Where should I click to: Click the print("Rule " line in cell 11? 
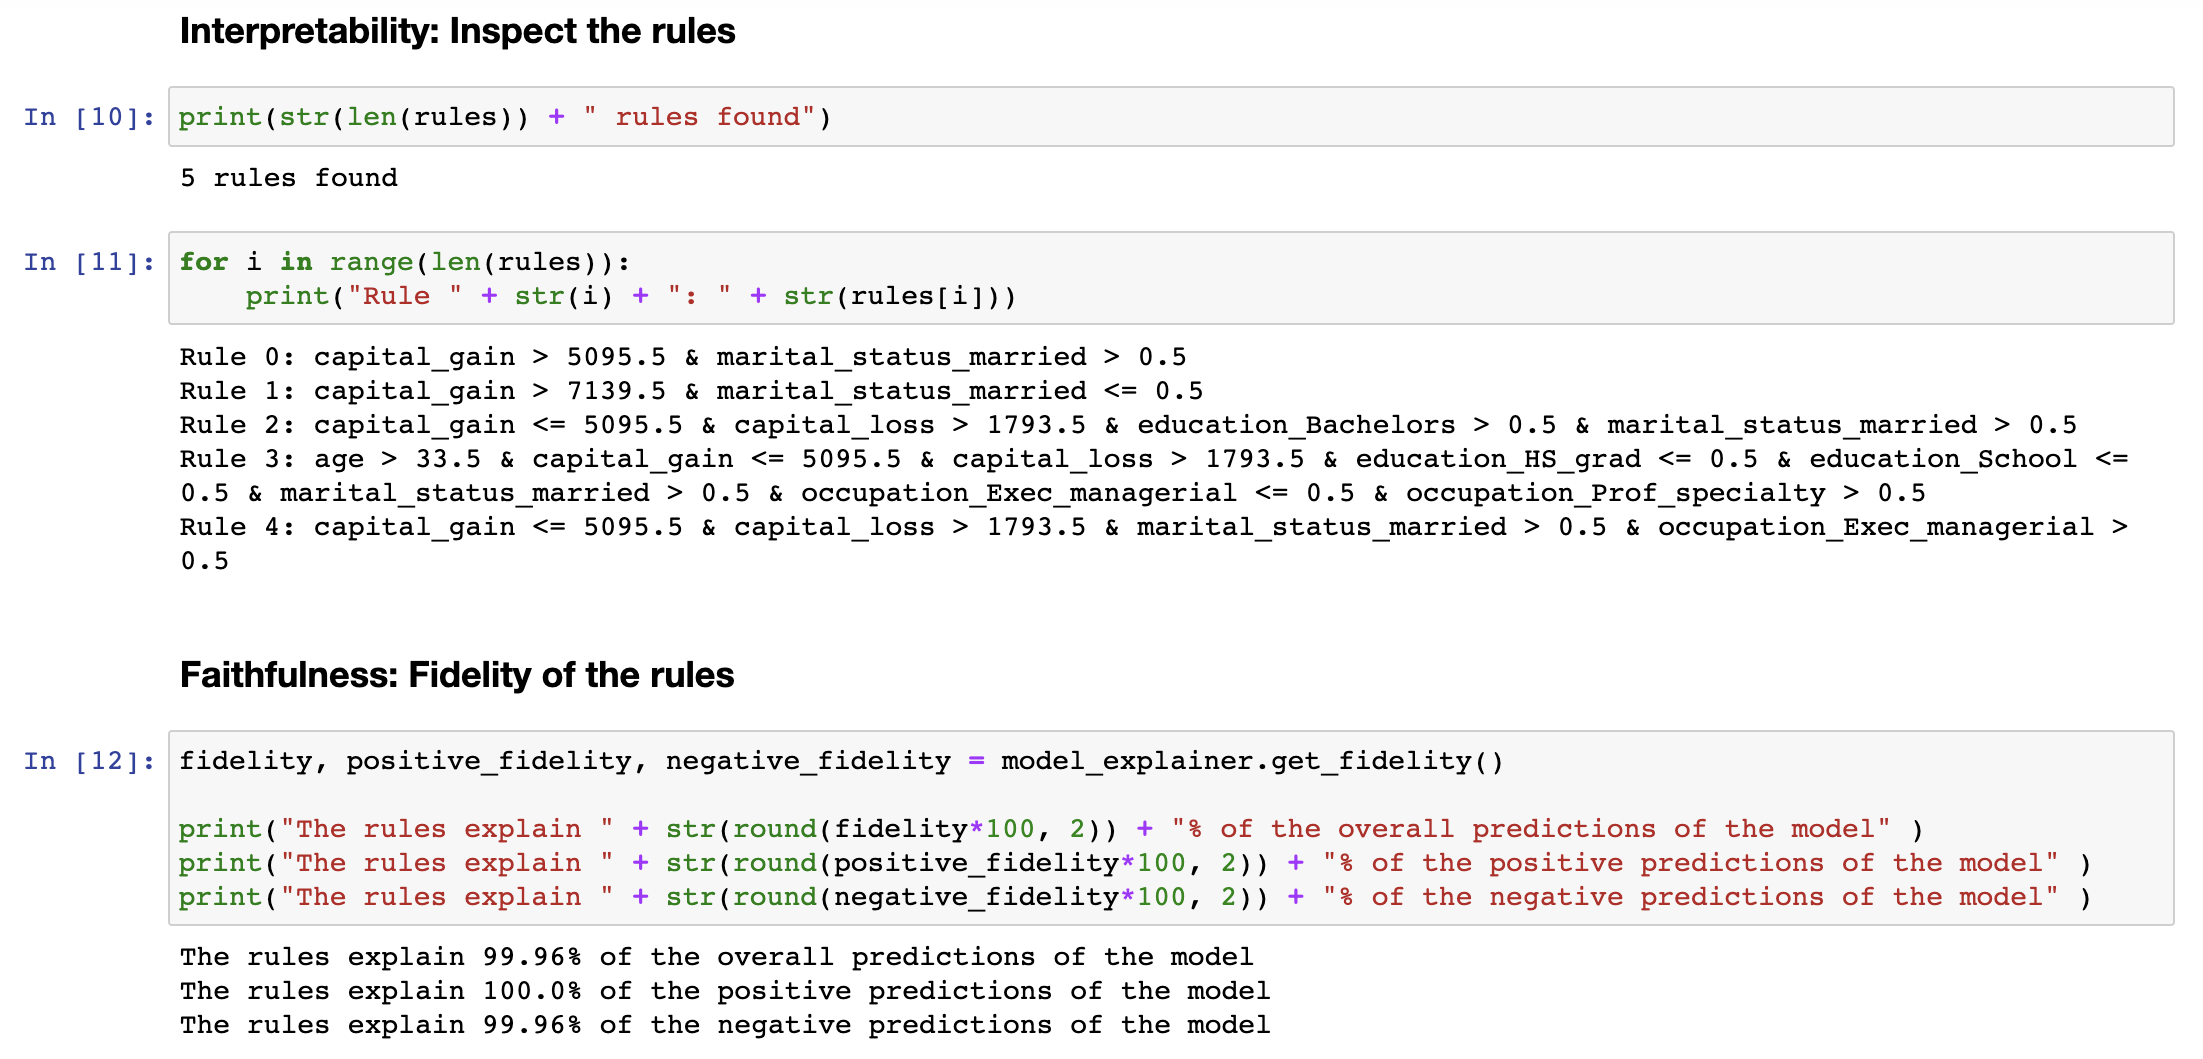(631, 296)
